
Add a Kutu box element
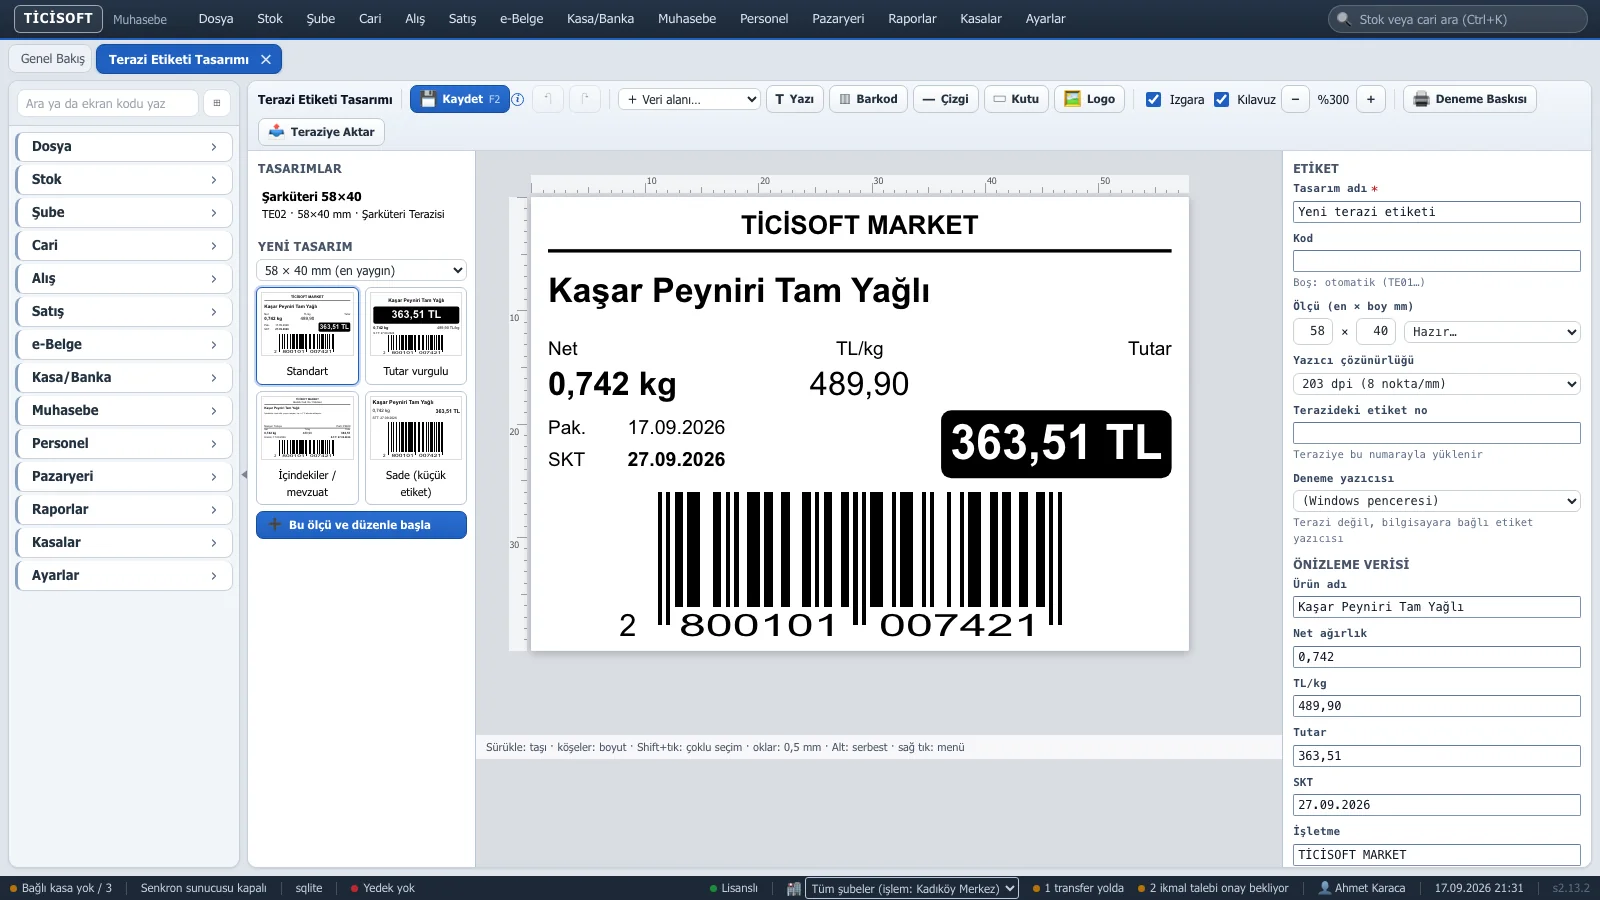pos(1016,99)
